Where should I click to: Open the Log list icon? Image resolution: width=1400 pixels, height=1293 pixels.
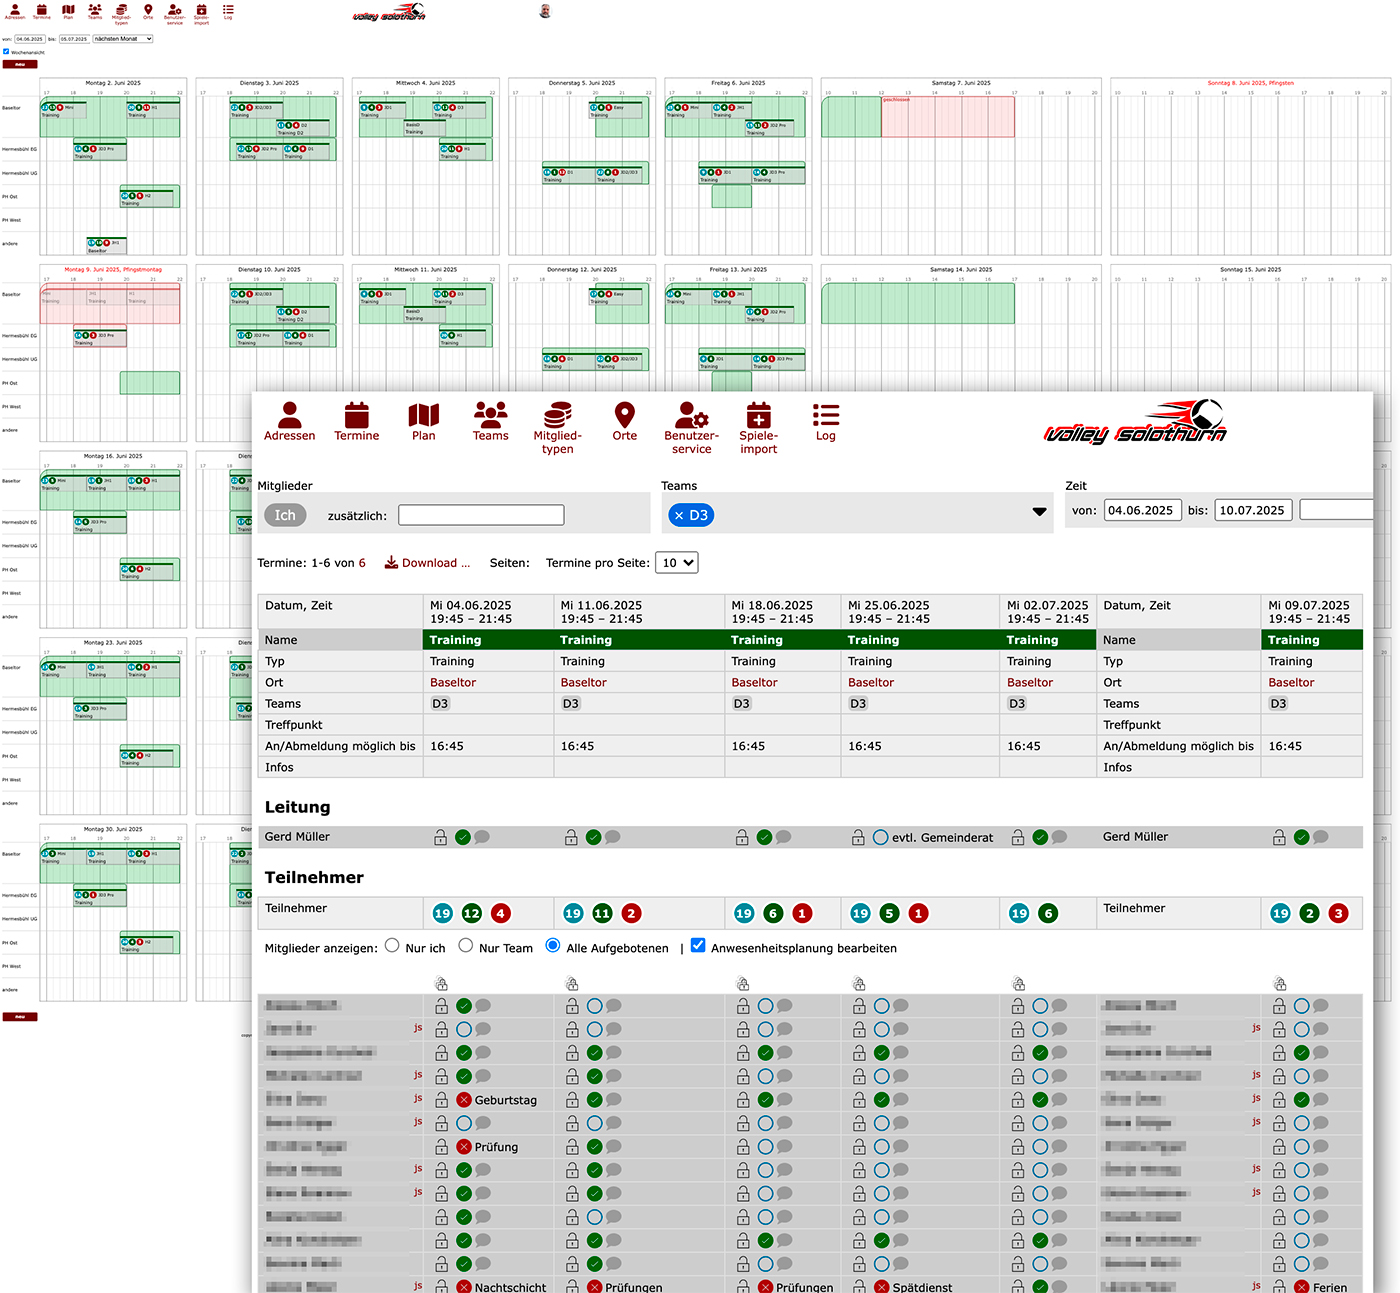(x=825, y=421)
